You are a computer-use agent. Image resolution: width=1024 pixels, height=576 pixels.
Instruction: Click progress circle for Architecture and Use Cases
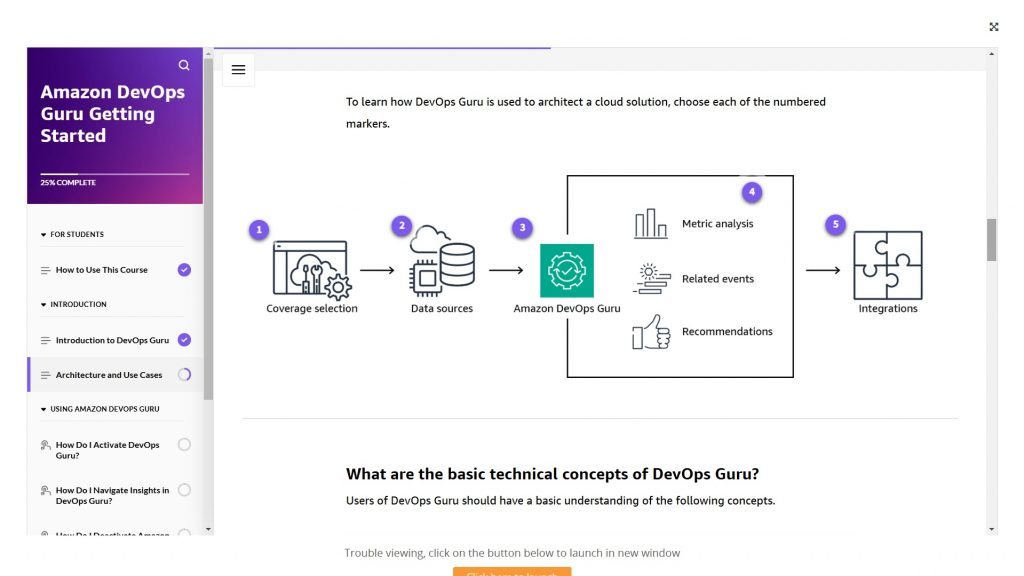tap(183, 374)
